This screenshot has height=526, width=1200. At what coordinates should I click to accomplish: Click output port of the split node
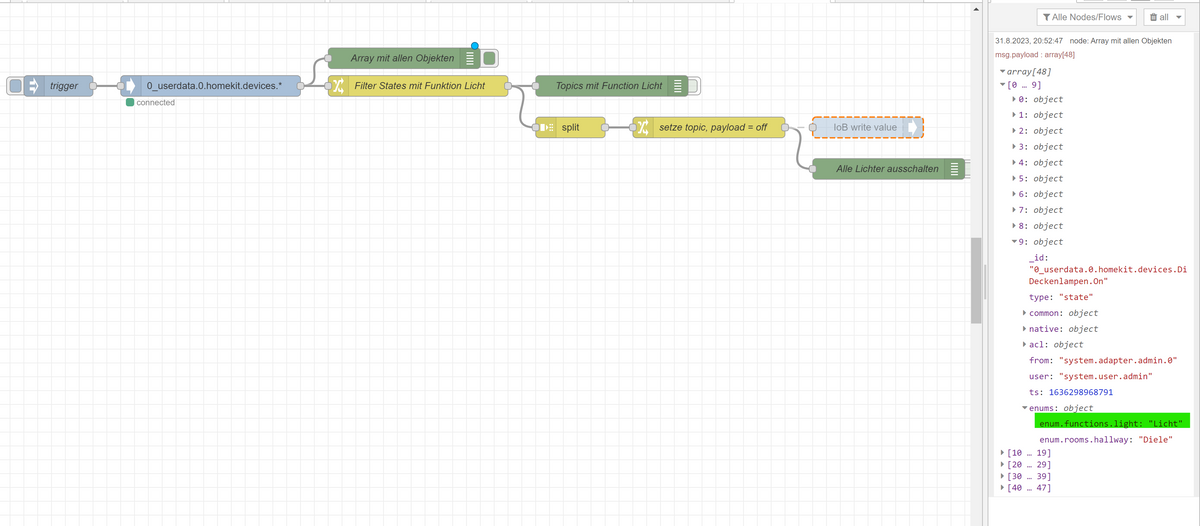(x=606, y=127)
